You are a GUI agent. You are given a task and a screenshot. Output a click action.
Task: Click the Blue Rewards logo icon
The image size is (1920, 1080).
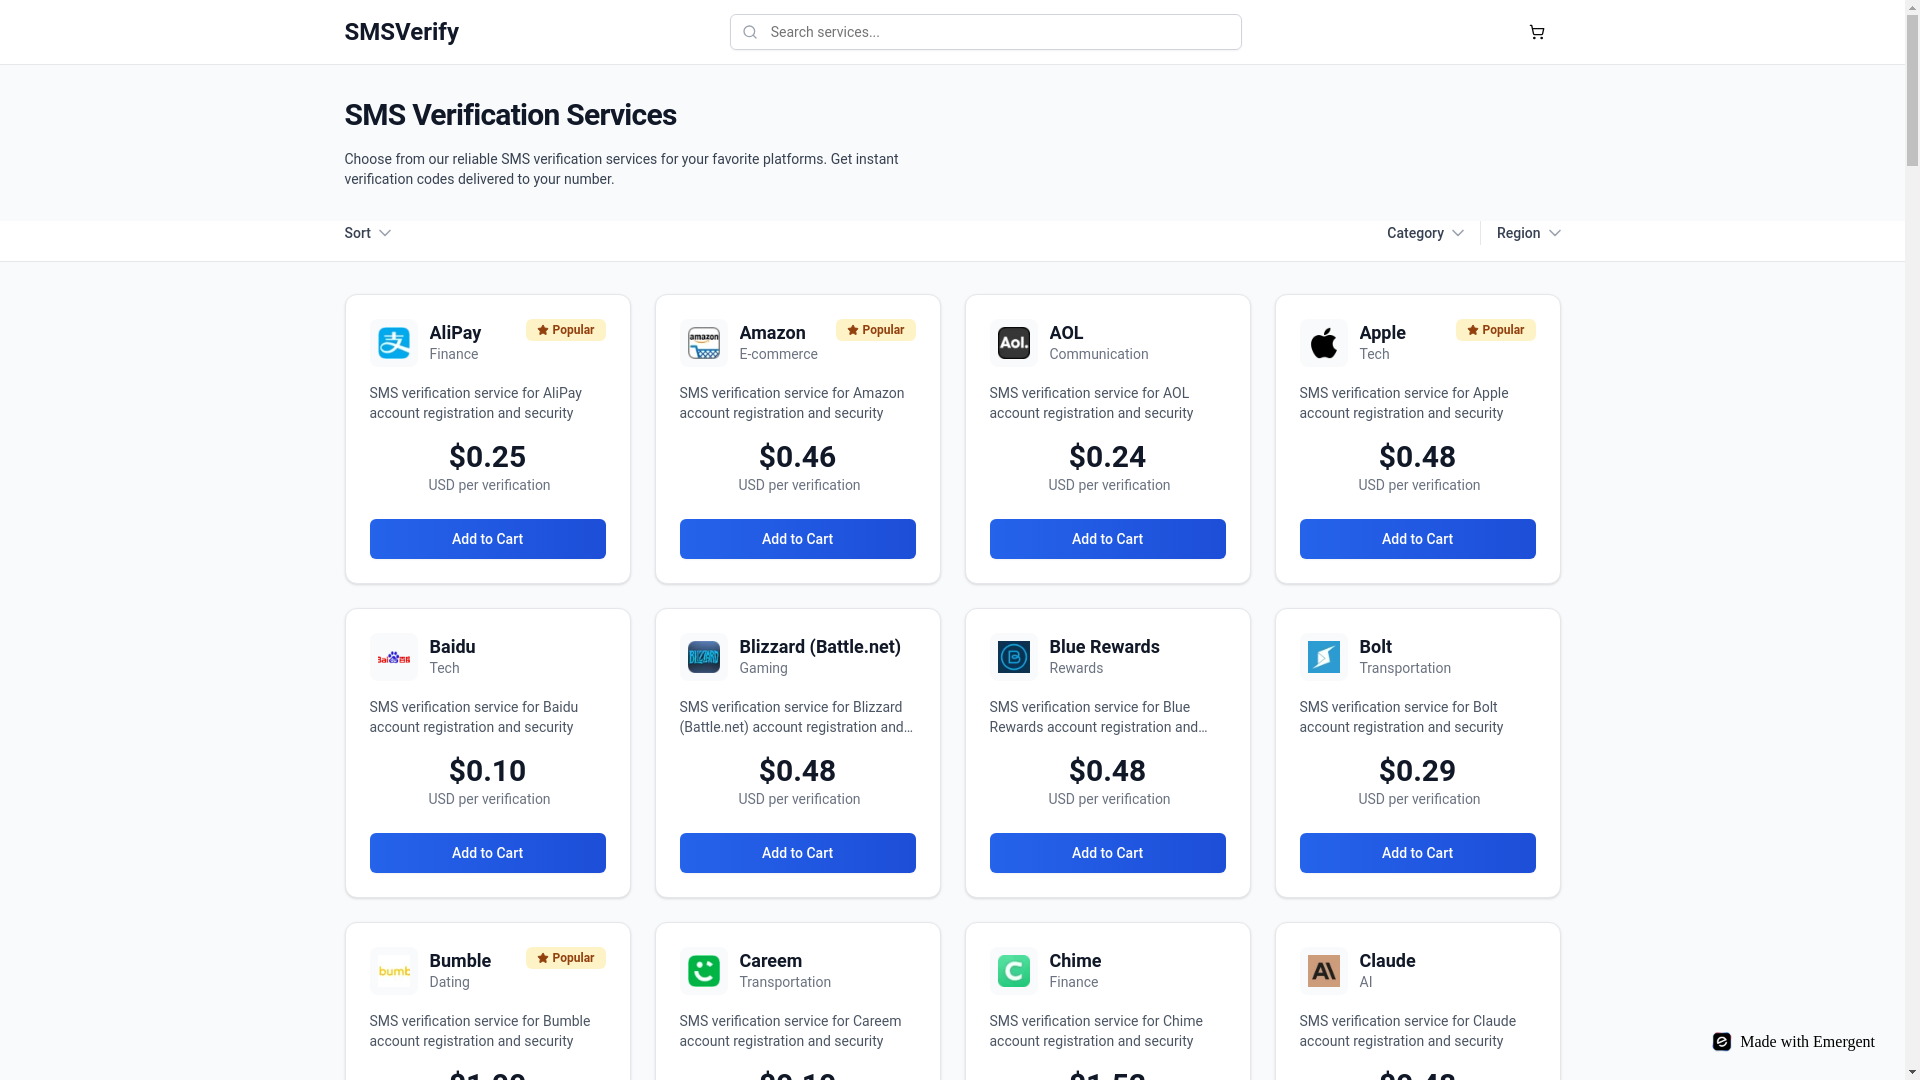click(1013, 657)
